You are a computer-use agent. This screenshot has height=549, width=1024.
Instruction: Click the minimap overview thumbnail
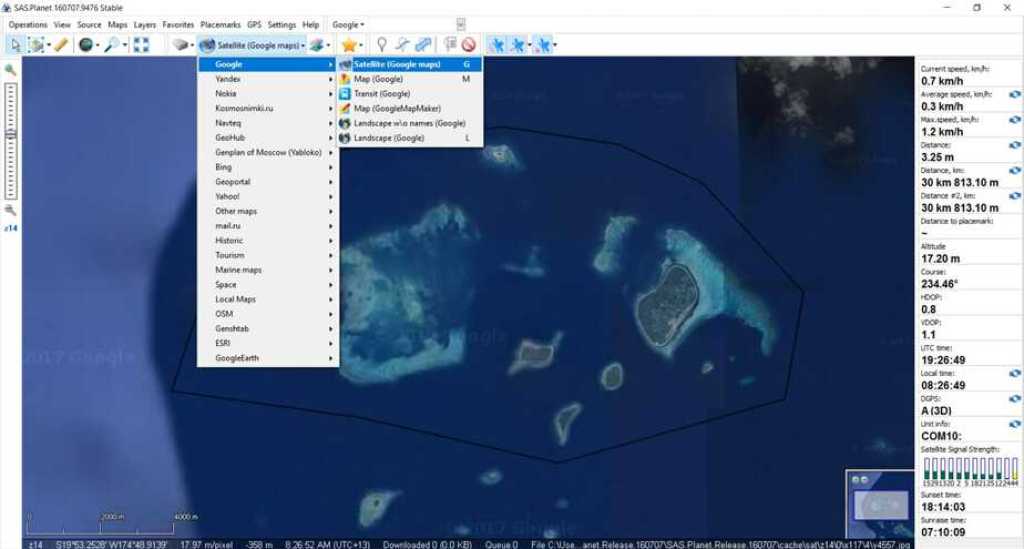pyautogui.click(x=880, y=503)
